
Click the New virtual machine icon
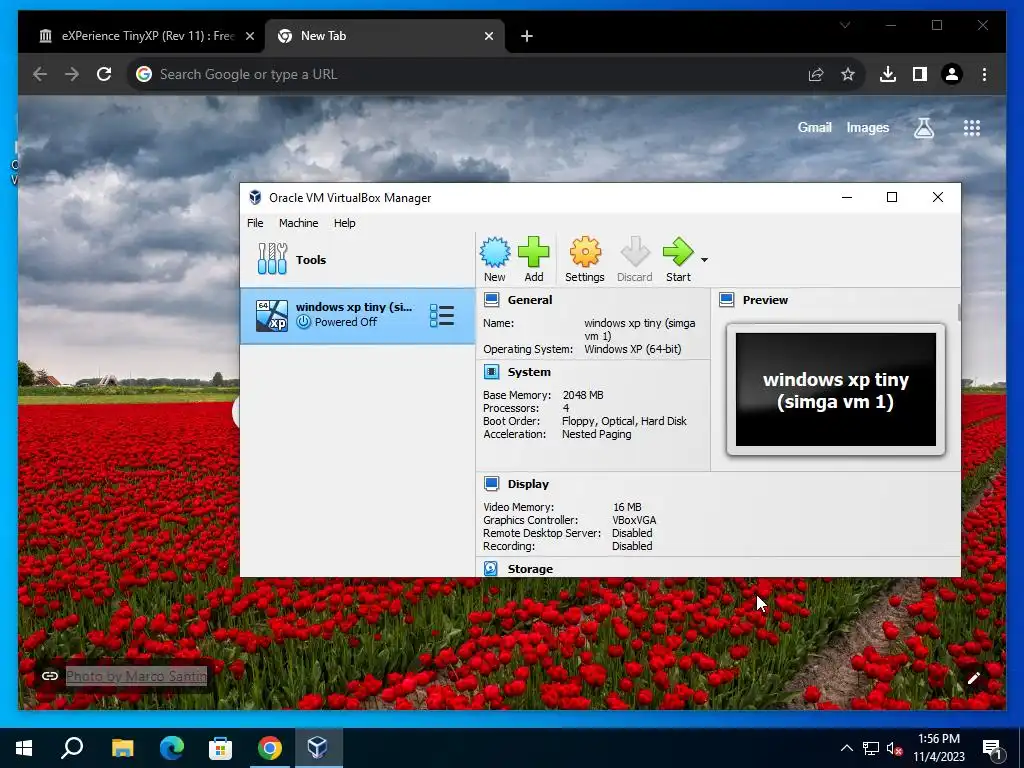494,259
